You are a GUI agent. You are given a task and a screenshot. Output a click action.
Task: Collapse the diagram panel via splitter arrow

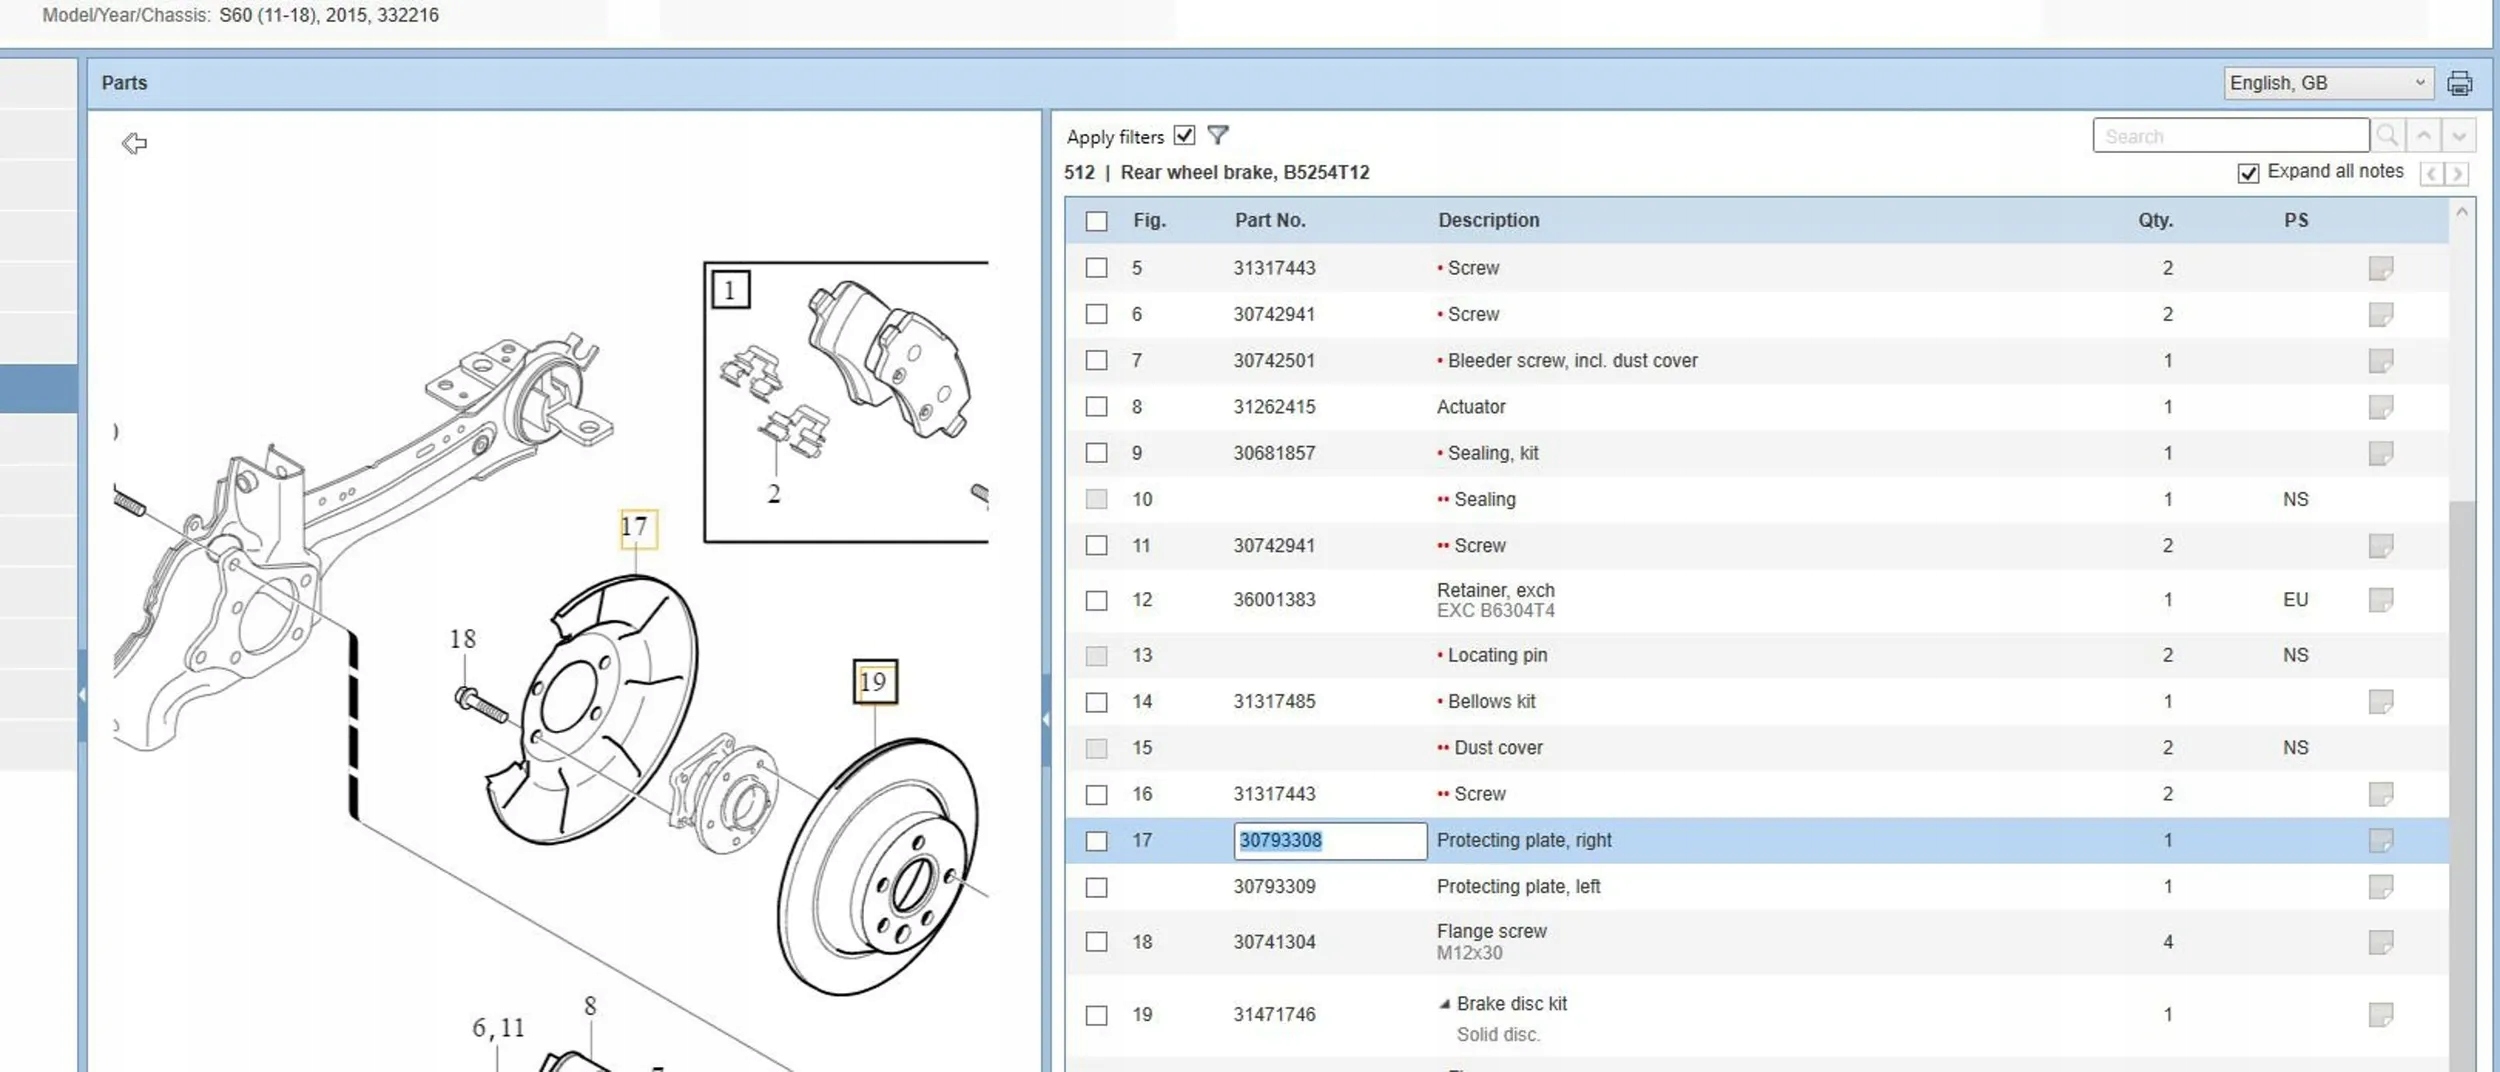[1045, 719]
